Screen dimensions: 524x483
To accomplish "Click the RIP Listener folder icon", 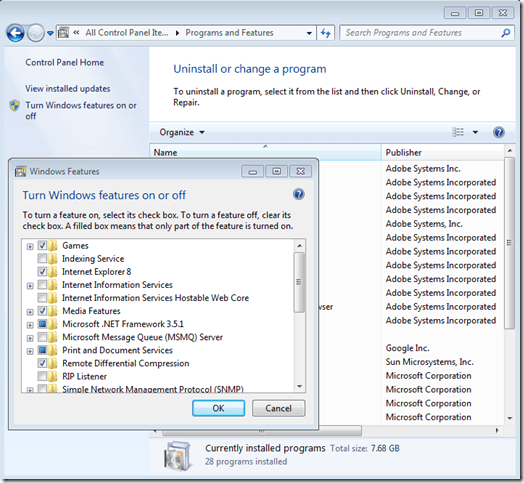I will (53, 376).
